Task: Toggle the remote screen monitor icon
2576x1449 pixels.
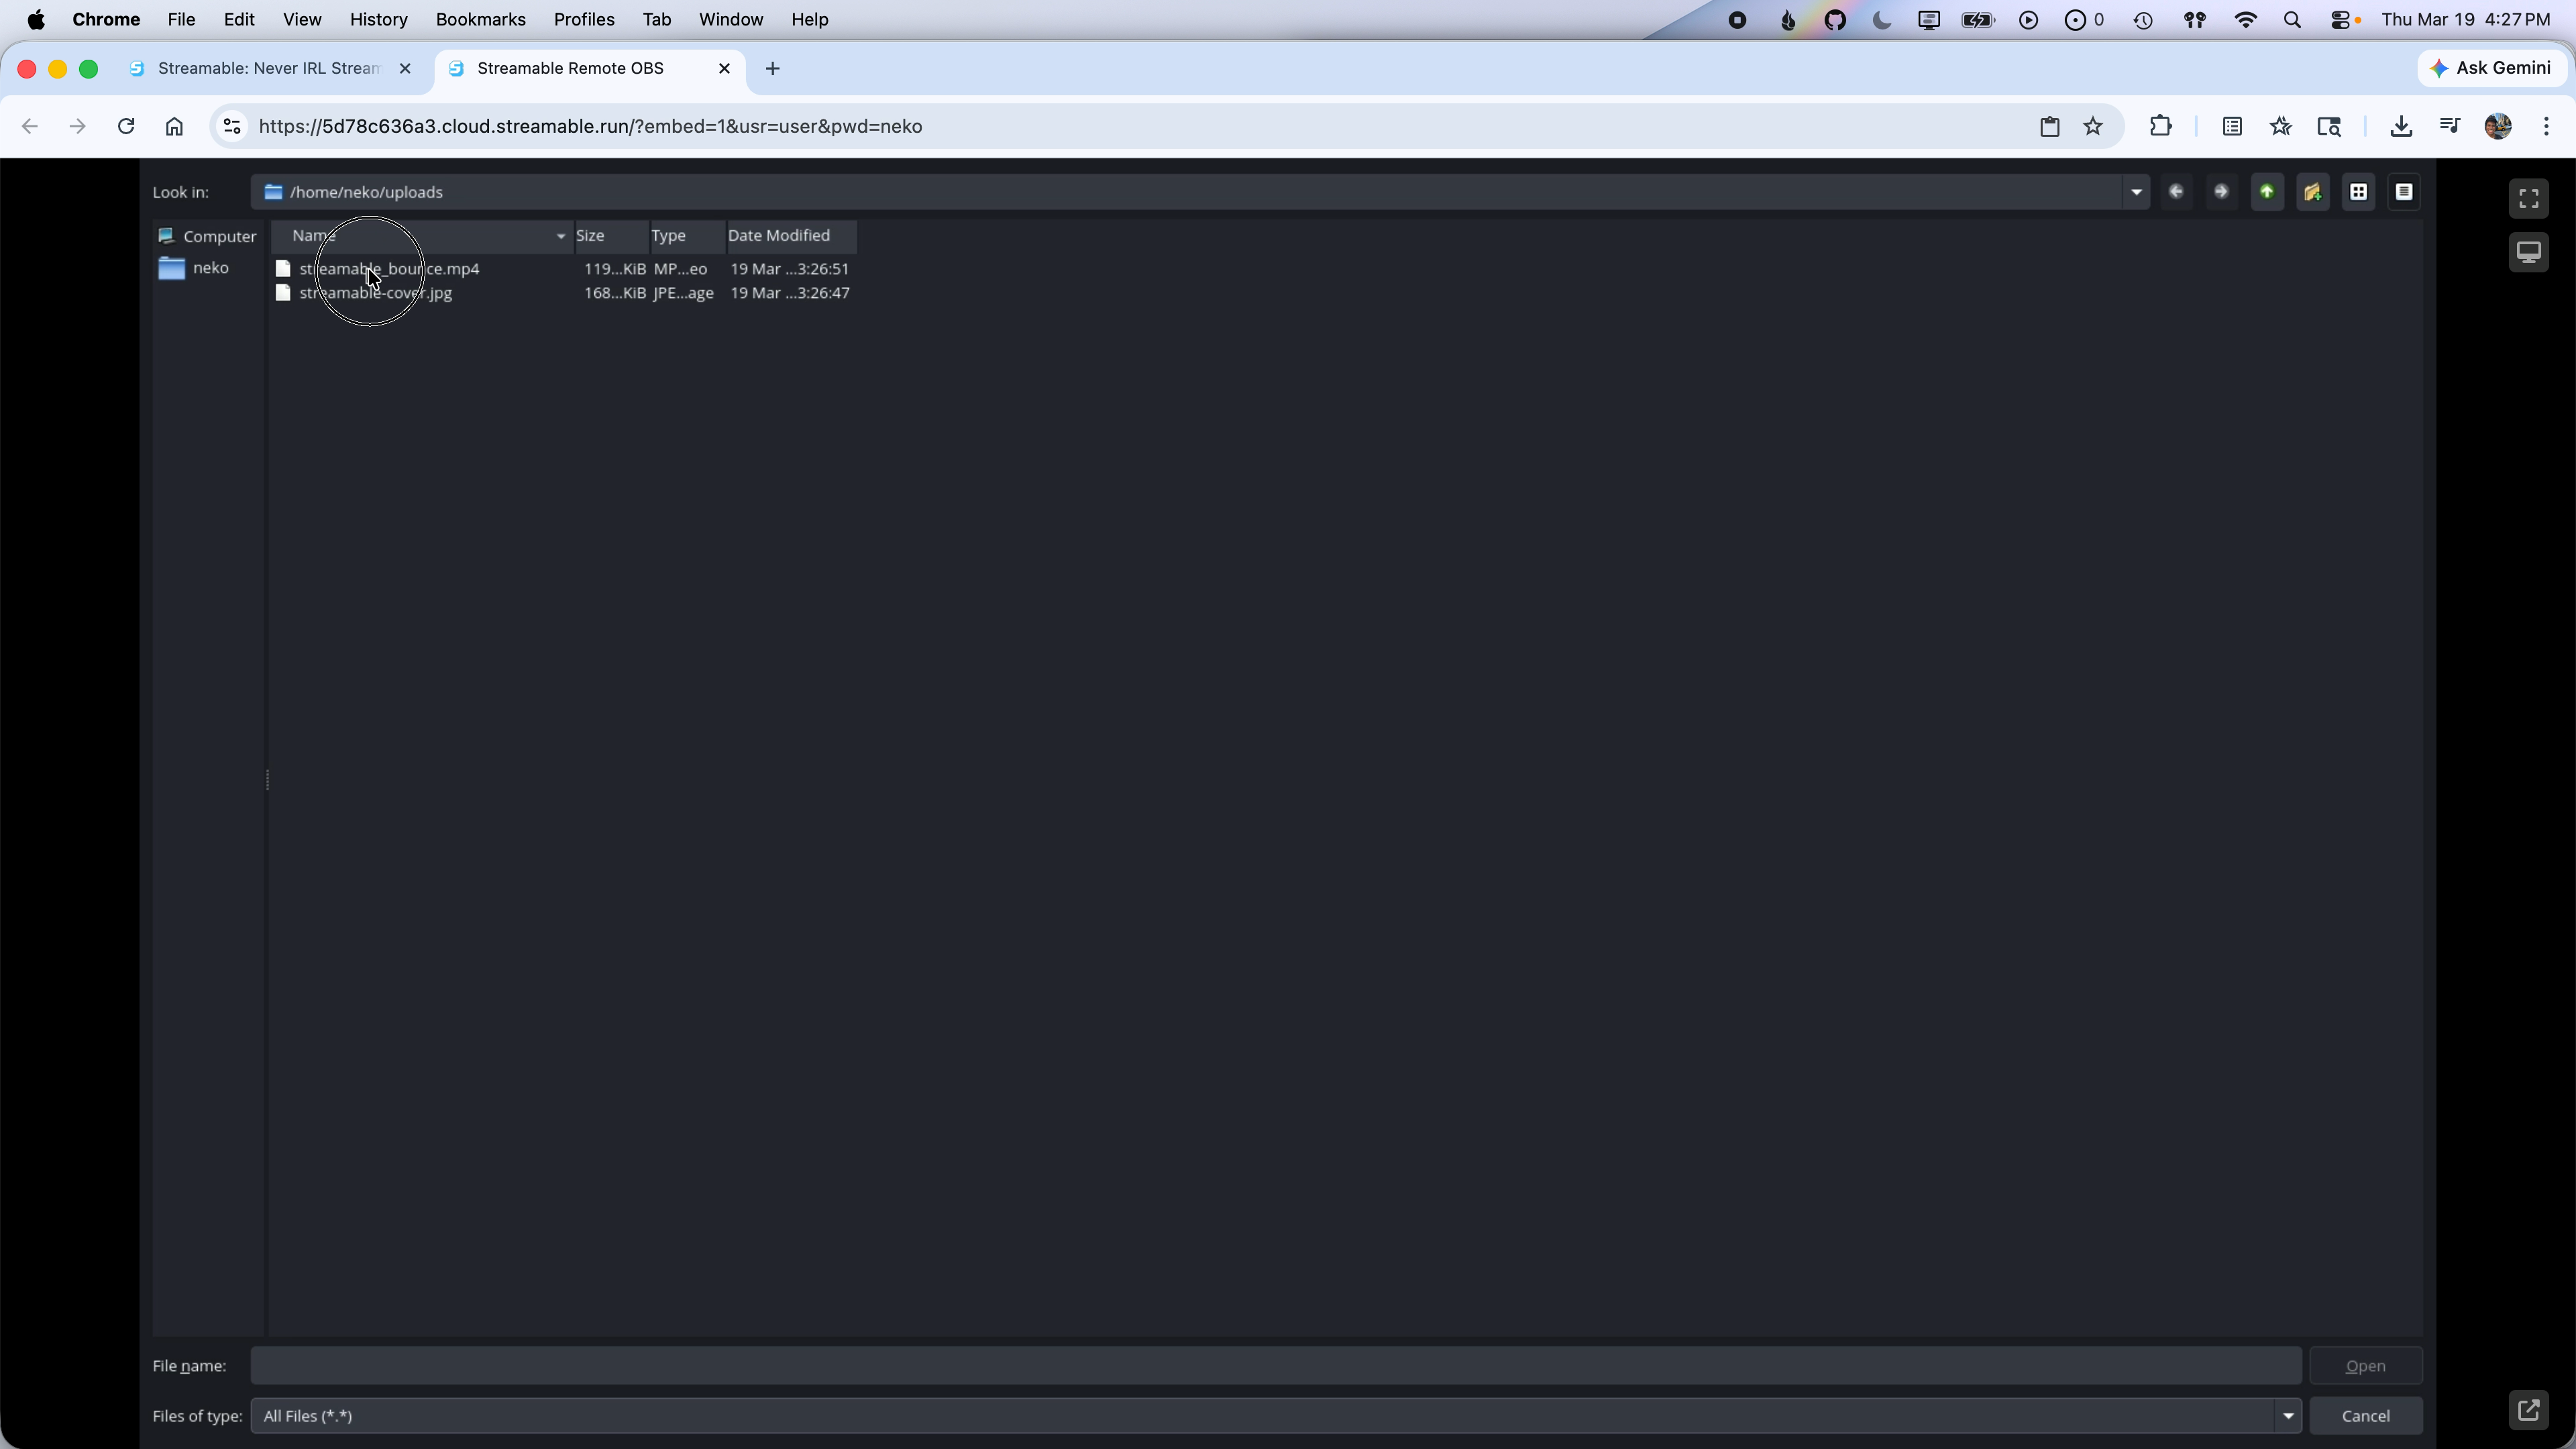Action: click(x=2529, y=252)
